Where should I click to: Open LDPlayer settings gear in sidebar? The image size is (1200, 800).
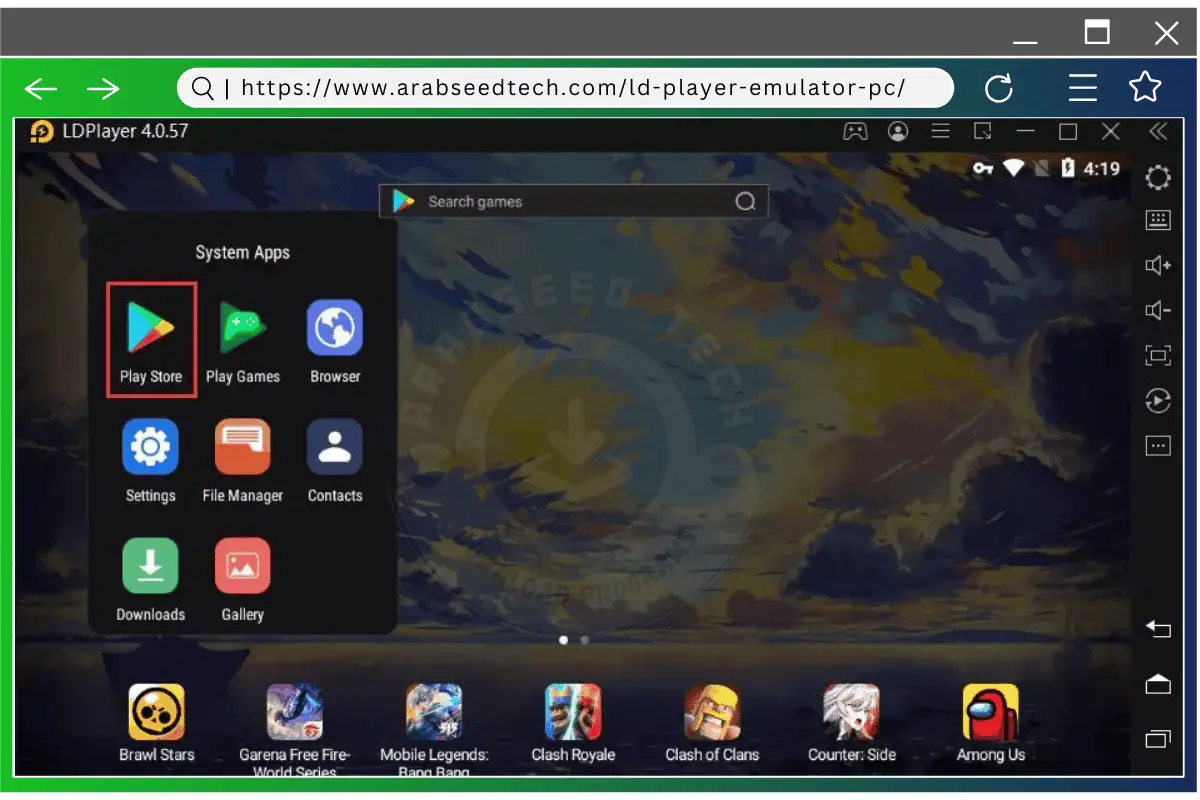(1157, 177)
